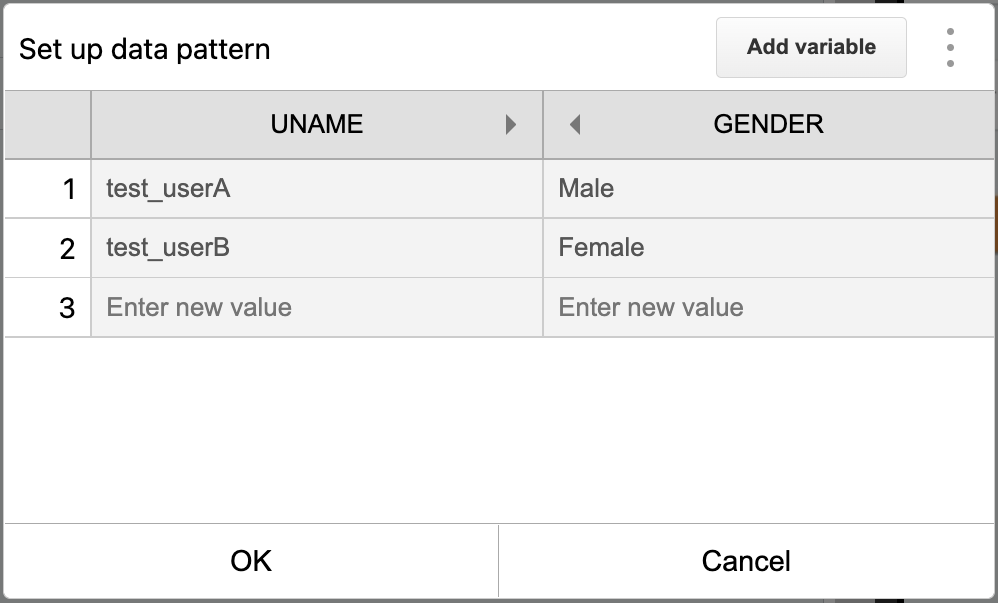Select row number 1
The height and width of the screenshot is (603, 998).
(48, 189)
